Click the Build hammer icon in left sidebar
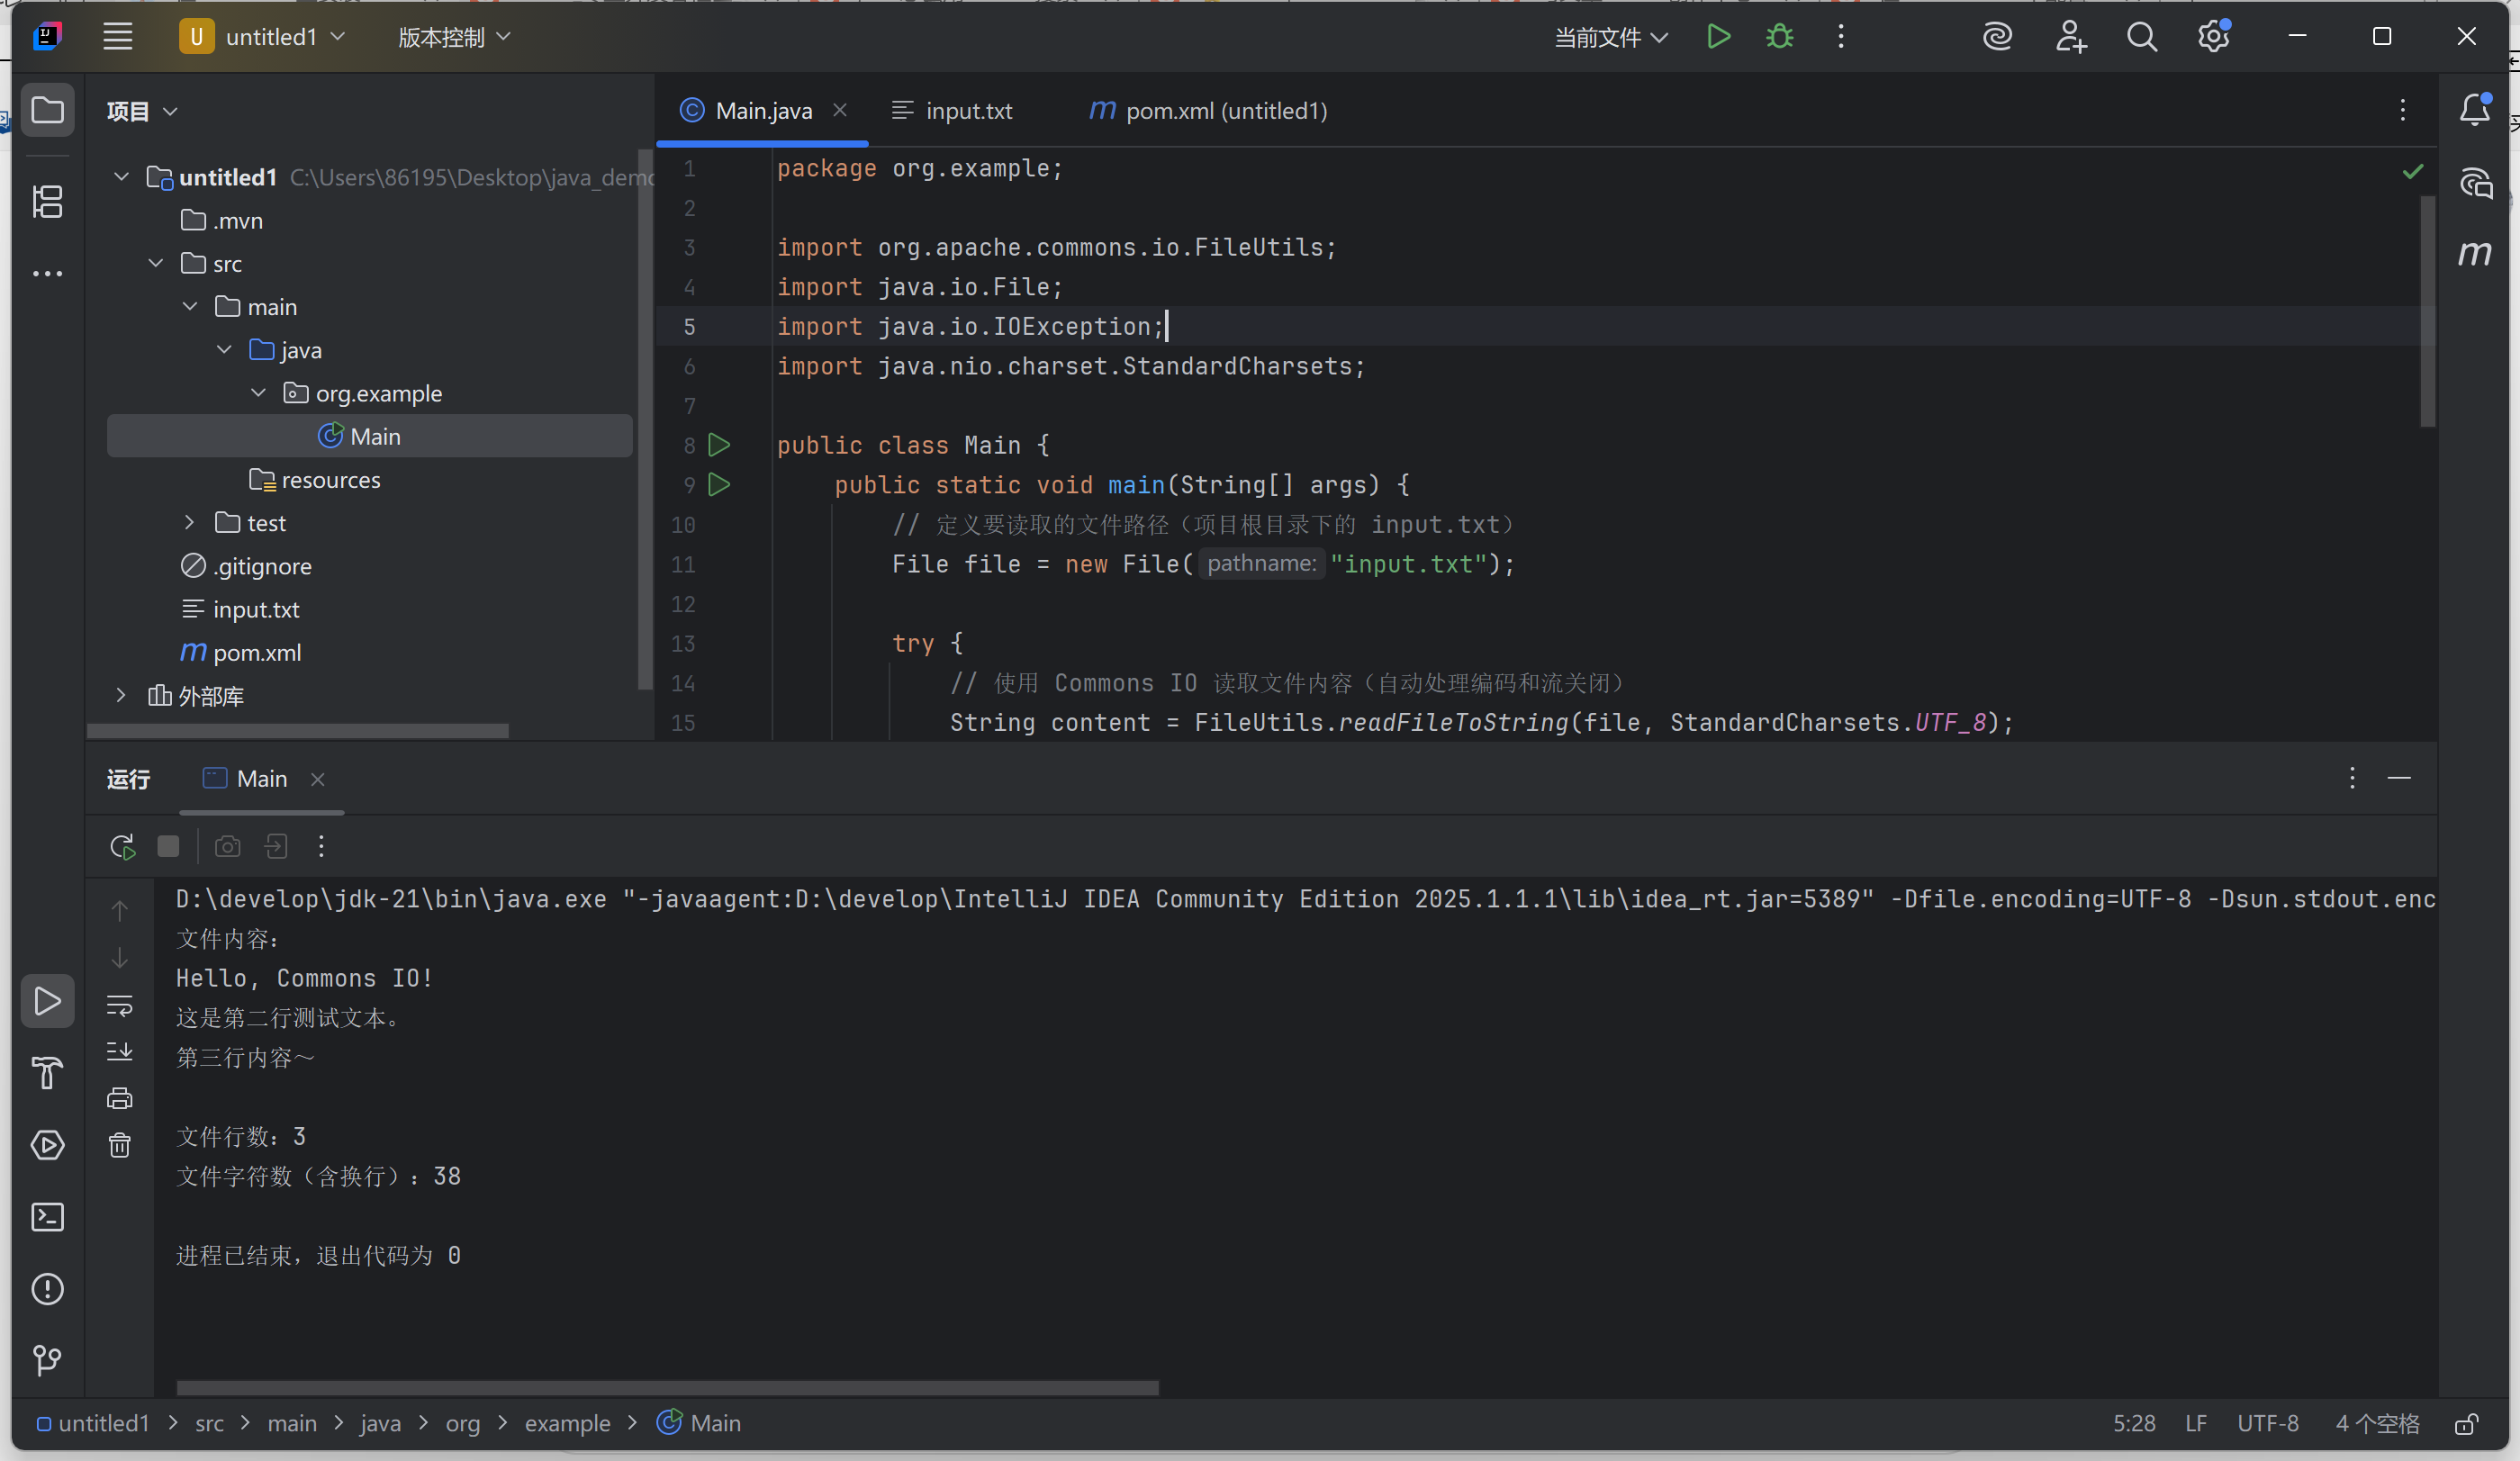This screenshot has height=1461, width=2520. pos(47,1073)
